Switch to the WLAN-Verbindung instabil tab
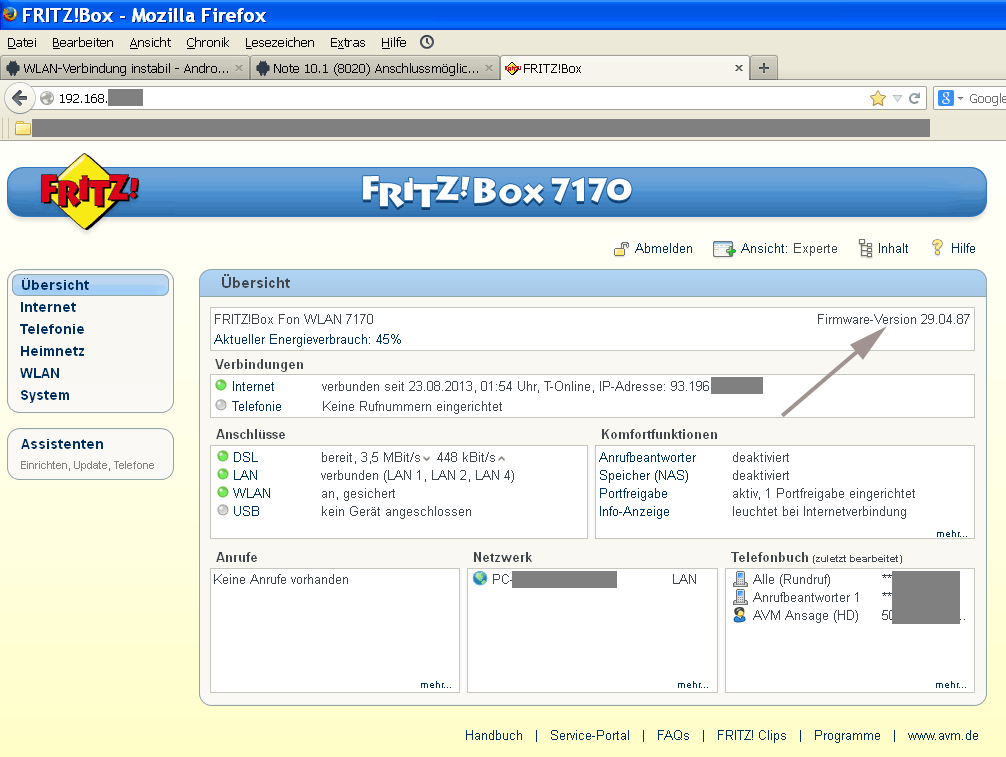Viewport: 1006px width, 757px height. tap(124, 68)
